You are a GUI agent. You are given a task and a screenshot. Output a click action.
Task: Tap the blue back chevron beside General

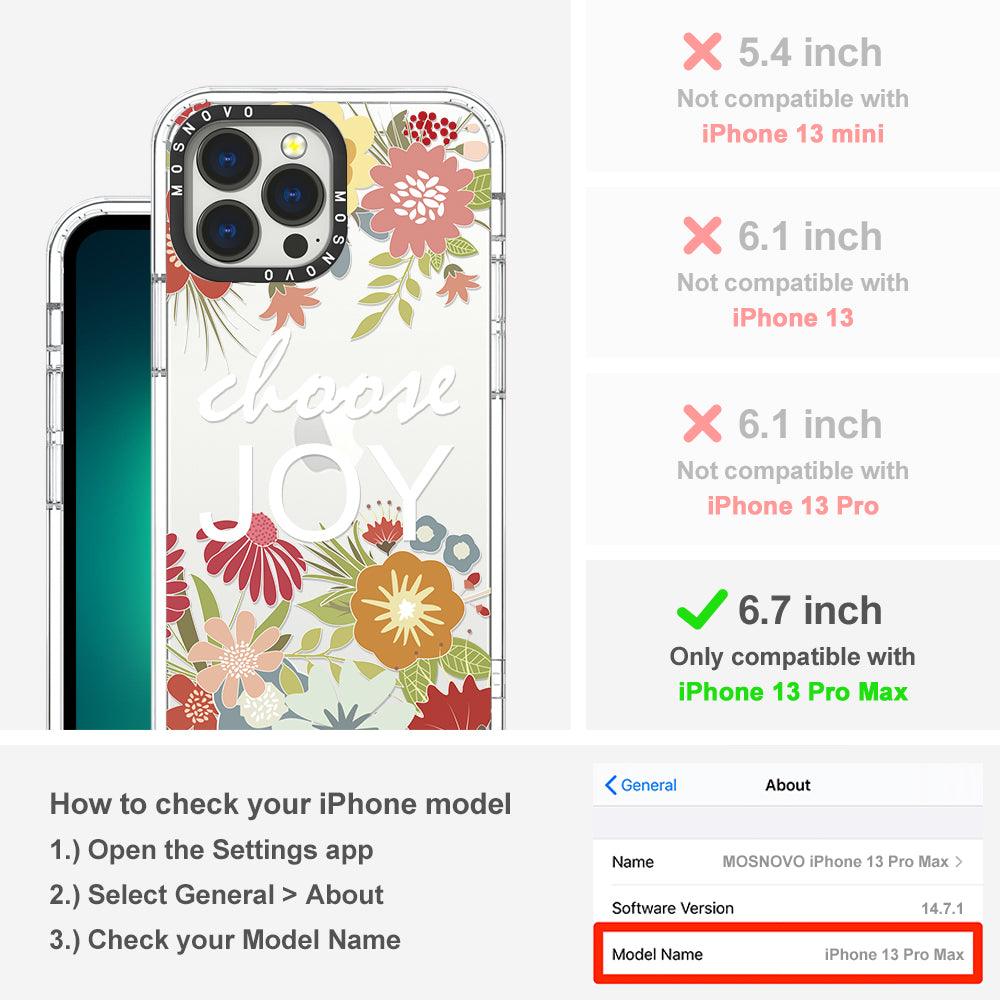(x=610, y=785)
